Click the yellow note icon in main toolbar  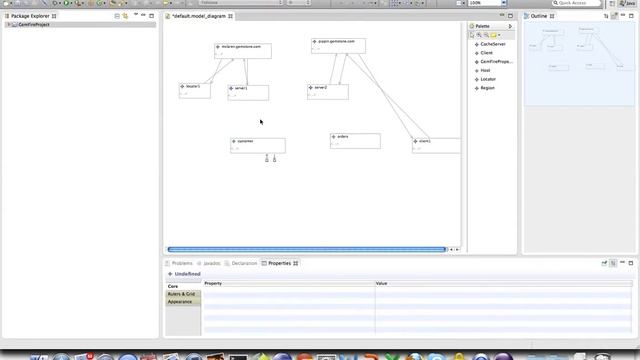[166, 3]
